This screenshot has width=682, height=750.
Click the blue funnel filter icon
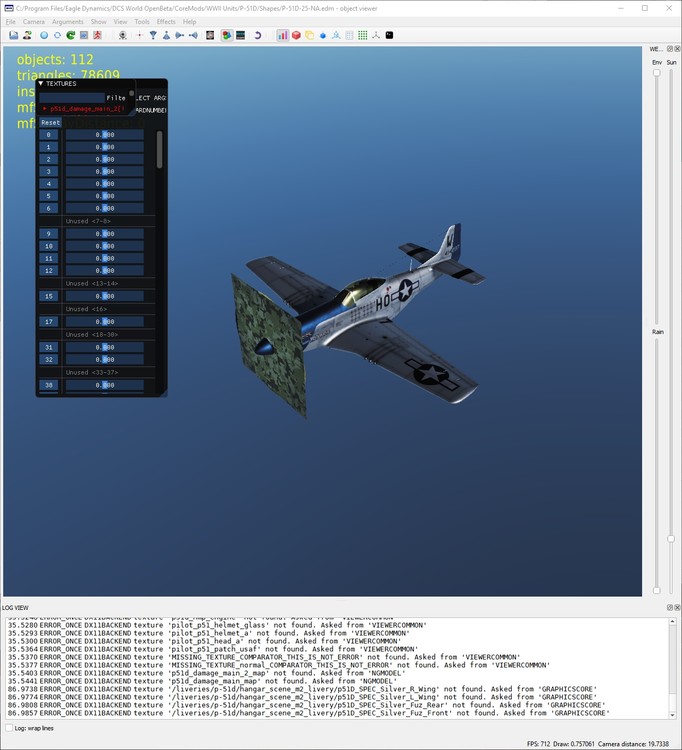click(x=153, y=35)
